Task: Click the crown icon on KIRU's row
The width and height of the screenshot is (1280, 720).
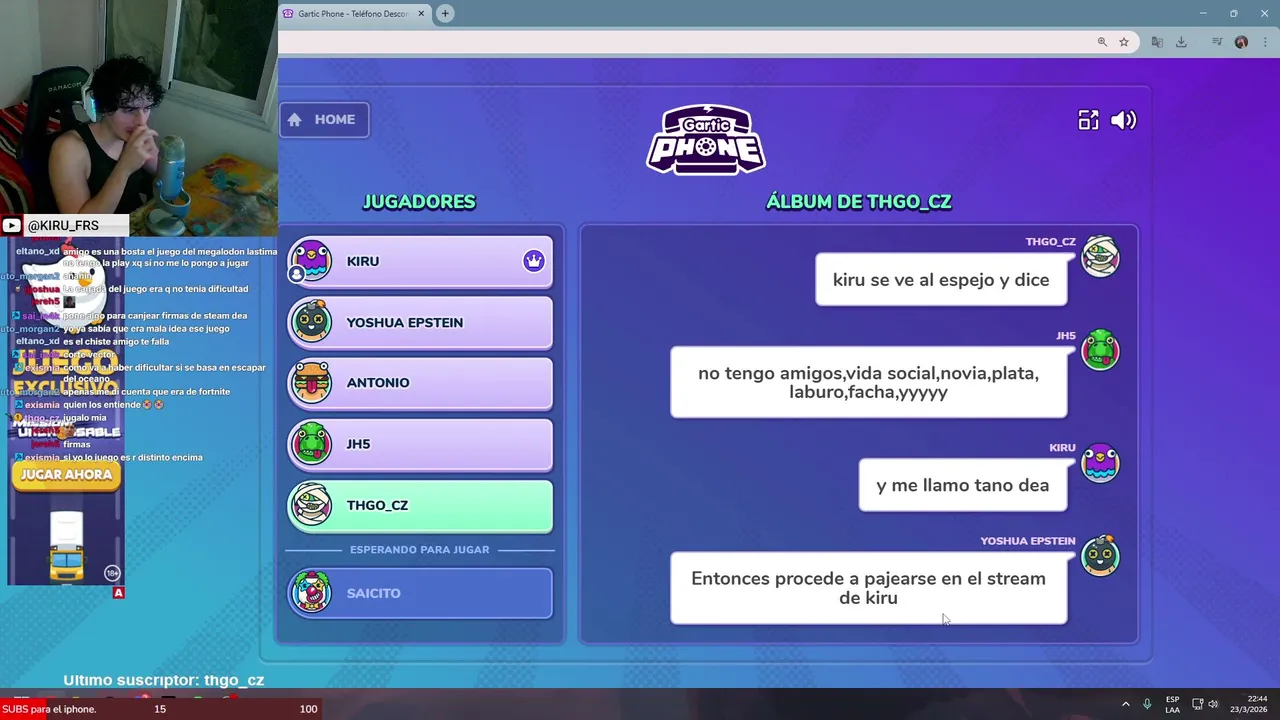Action: (533, 261)
